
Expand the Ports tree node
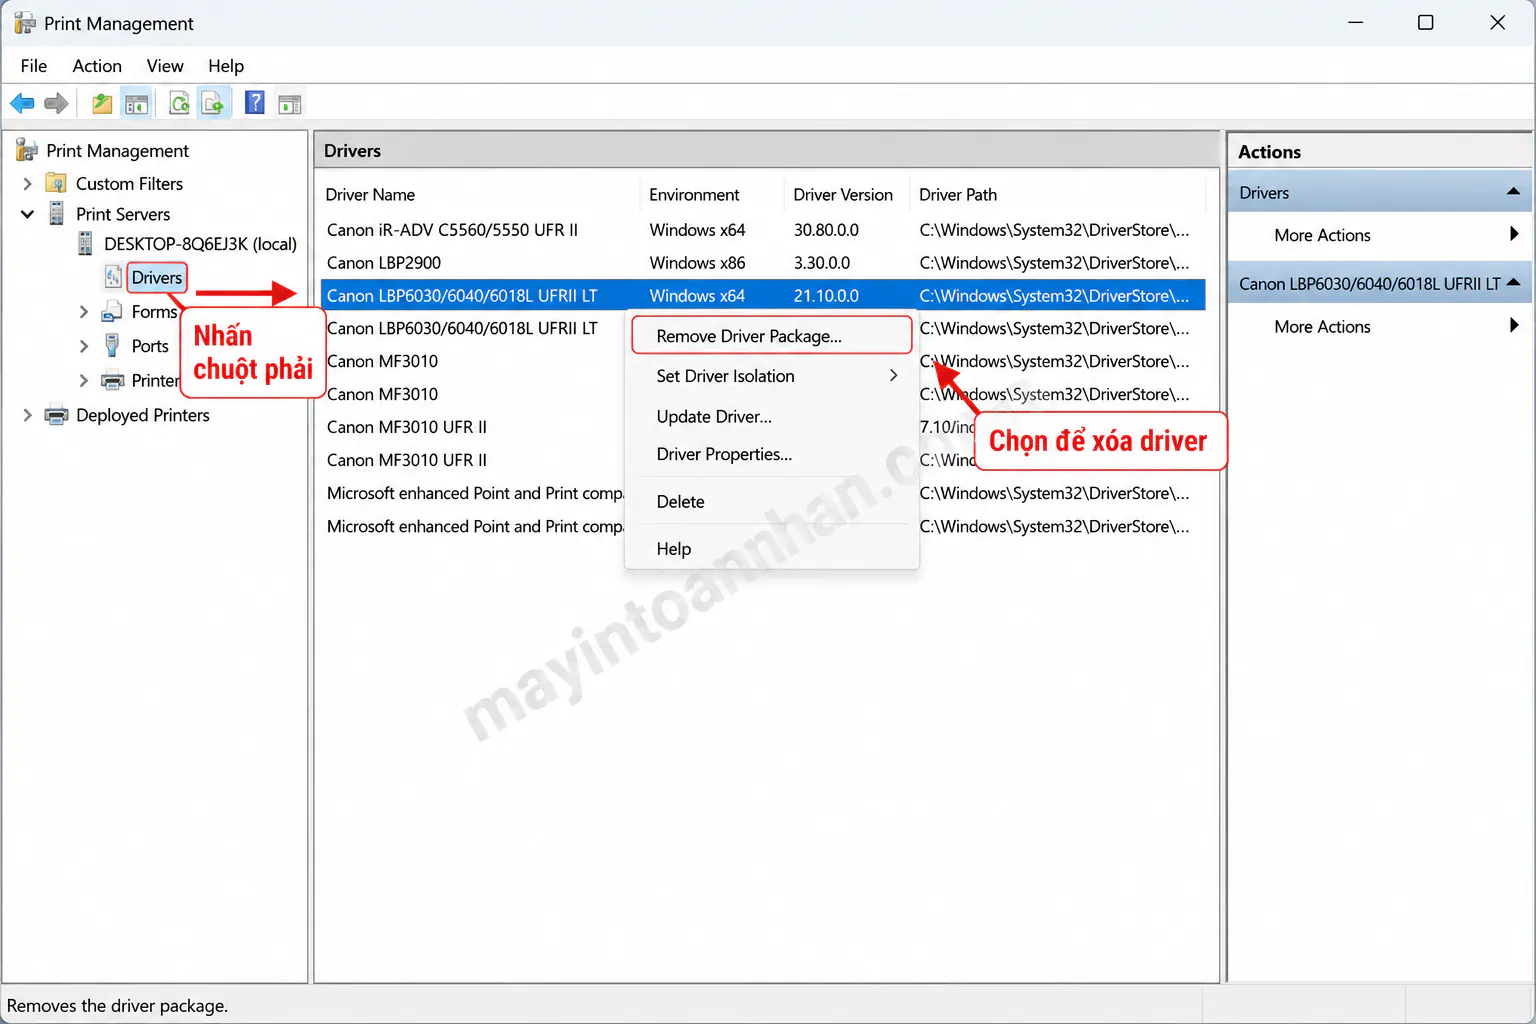click(84, 346)
